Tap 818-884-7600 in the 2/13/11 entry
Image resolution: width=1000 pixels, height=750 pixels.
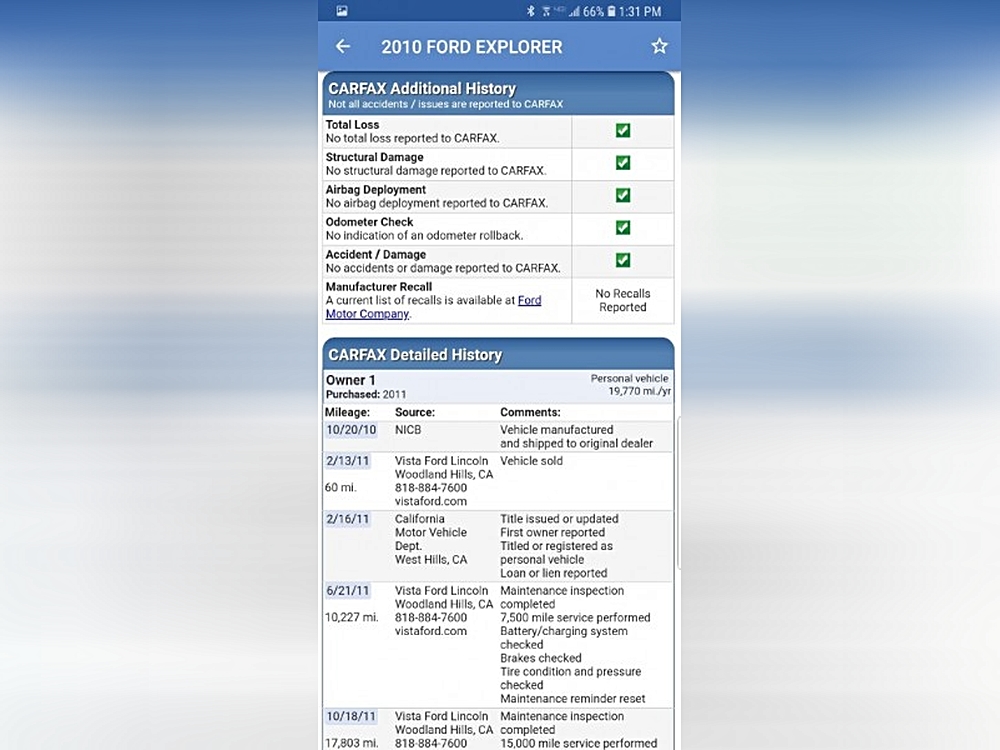pos(431,488)
